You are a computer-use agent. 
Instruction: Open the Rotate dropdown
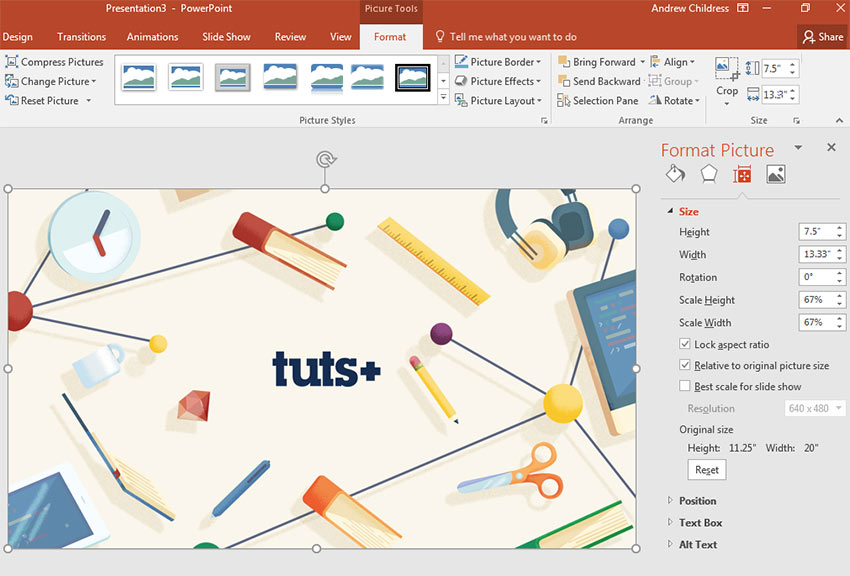pos(673,100)
